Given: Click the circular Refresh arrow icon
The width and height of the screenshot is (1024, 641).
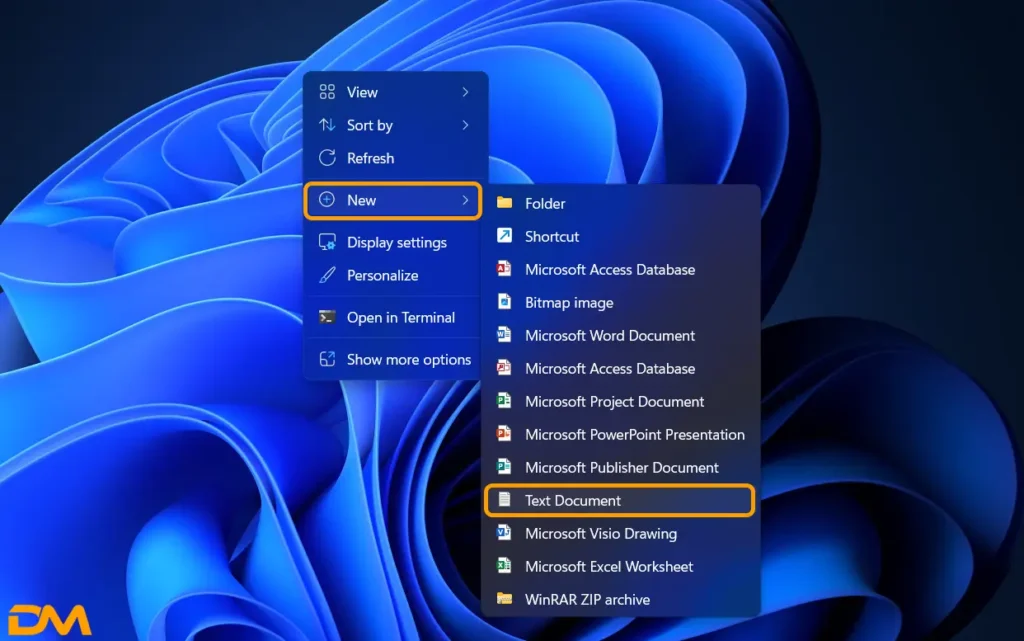Looking at the screenshot, I should [327, 158].
